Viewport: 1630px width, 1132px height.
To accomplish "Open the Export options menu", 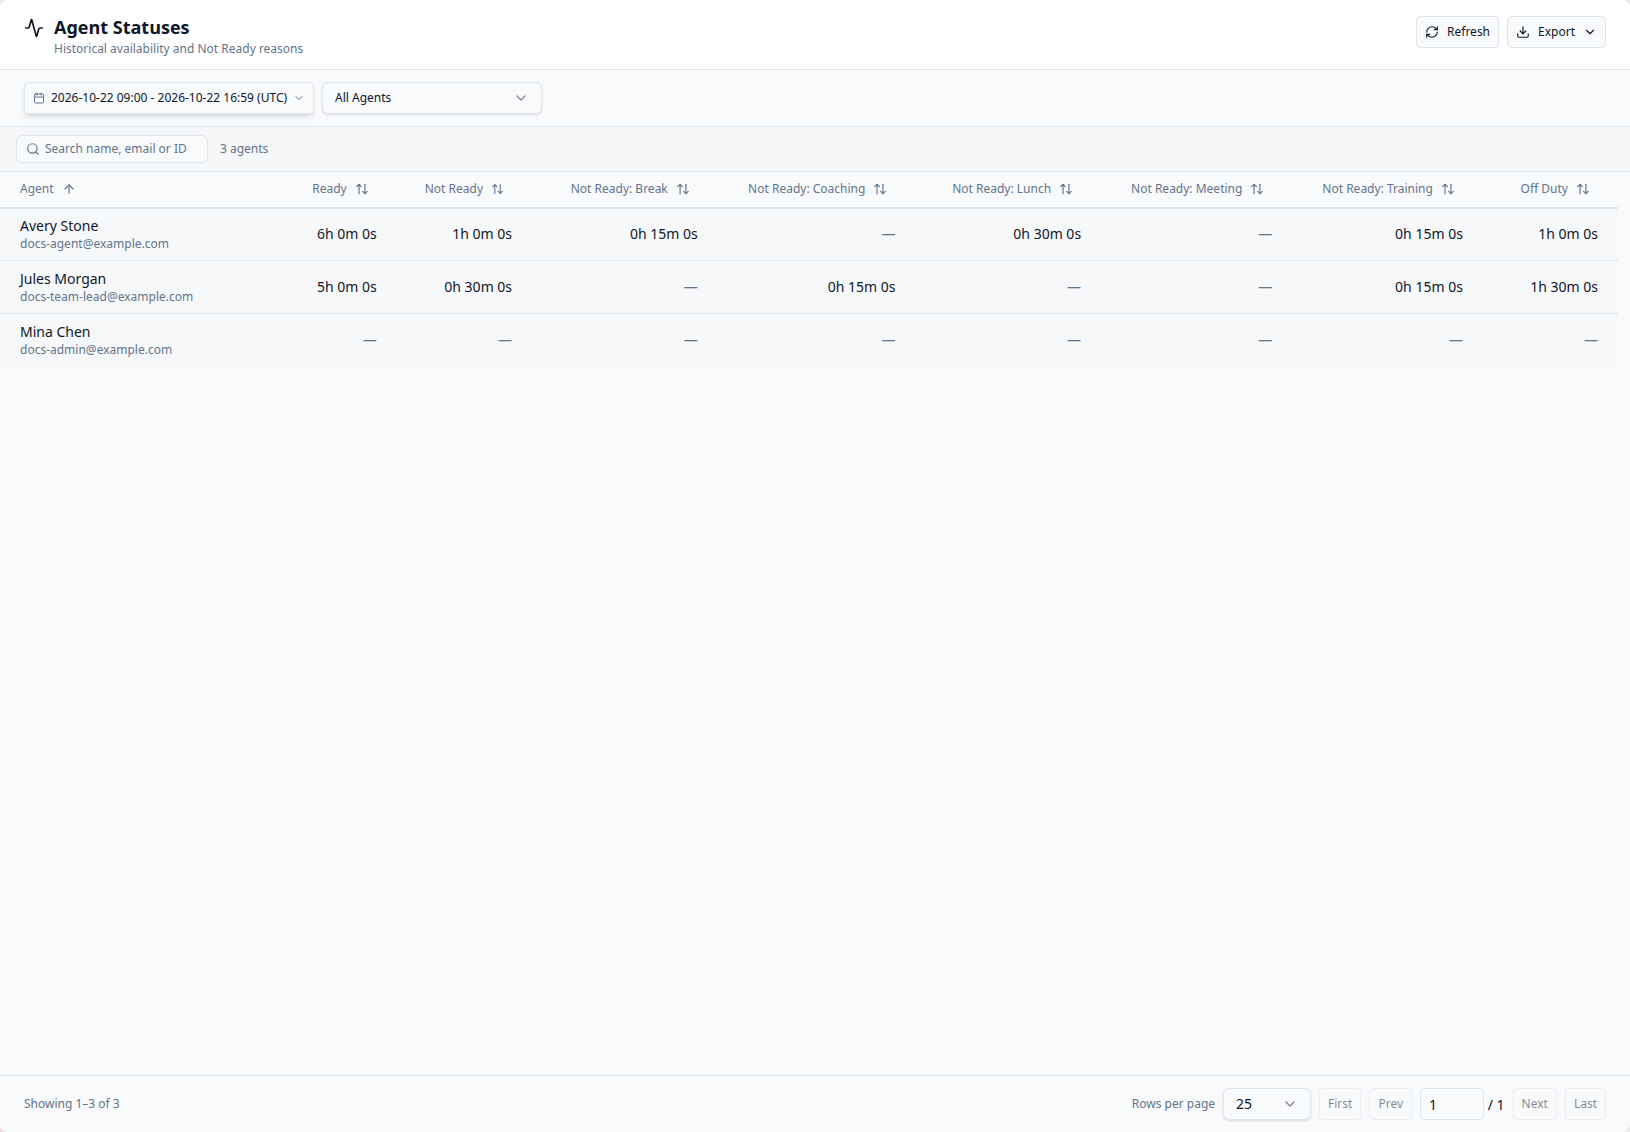I will 1556,32.
